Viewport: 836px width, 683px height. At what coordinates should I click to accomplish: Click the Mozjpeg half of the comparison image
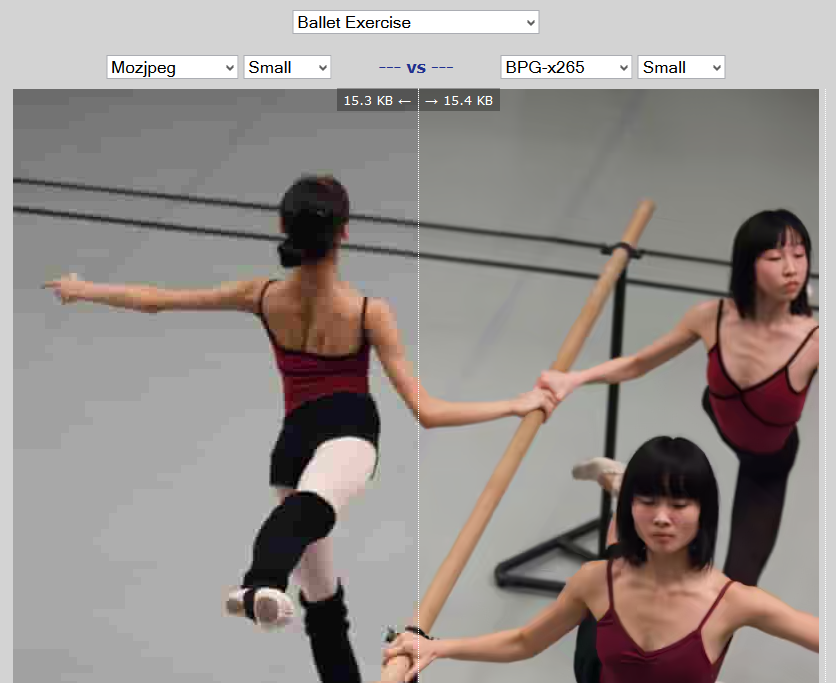tap(215, 386)
